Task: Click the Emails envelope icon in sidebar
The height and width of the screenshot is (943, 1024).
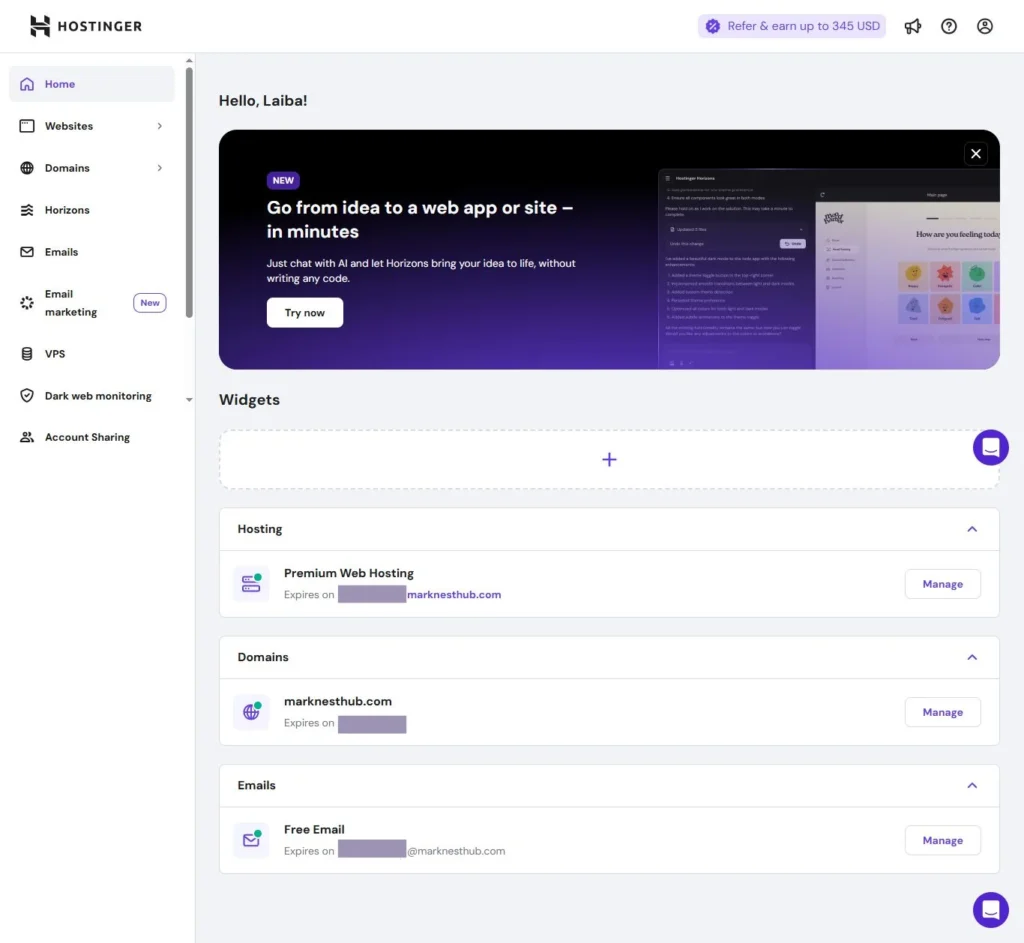Action: tap(27, 252)
